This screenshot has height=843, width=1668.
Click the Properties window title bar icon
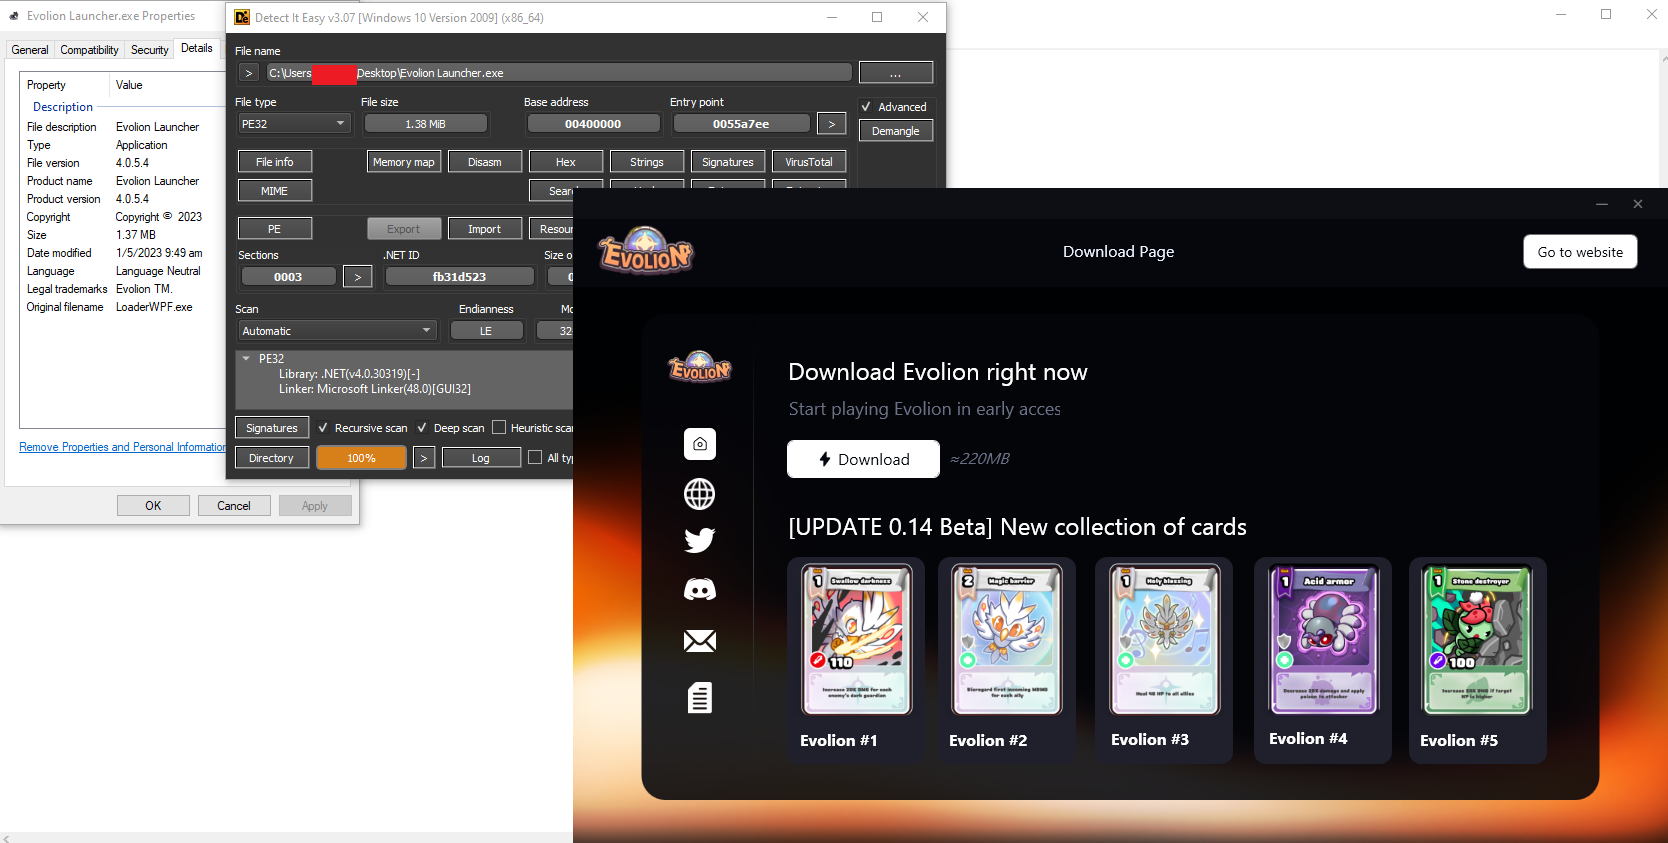click(14, 16)
